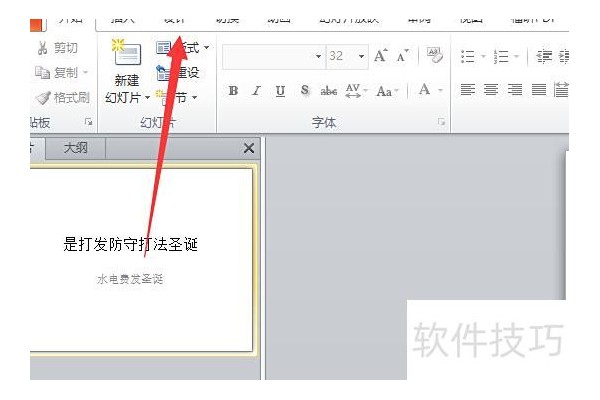The height and width of the screenshot is (400, 600).
Task: Open the Change Case (Aa) menu
Action: [x=387, y=91]
